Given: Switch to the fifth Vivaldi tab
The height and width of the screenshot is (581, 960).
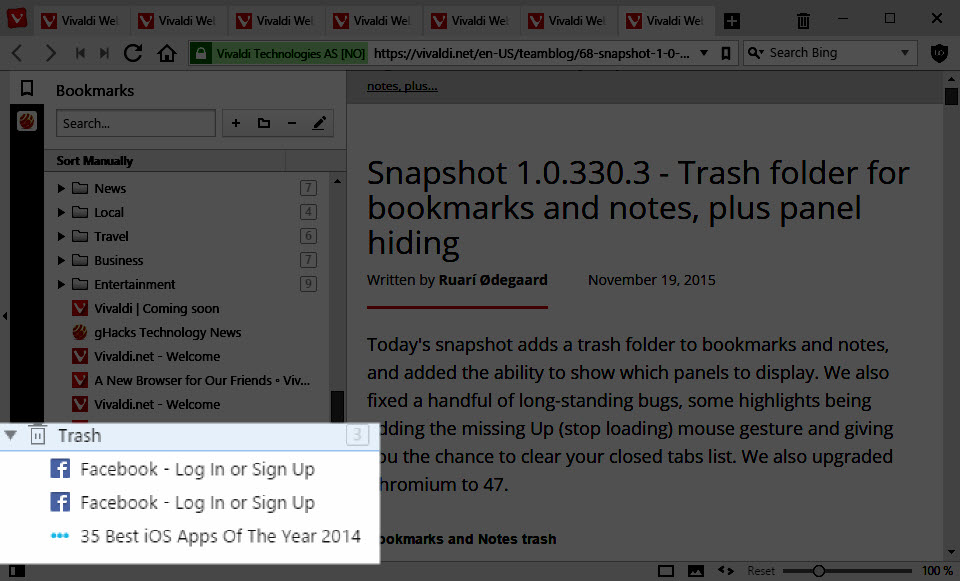Looking at the screenshot, I should coord(470,21).
